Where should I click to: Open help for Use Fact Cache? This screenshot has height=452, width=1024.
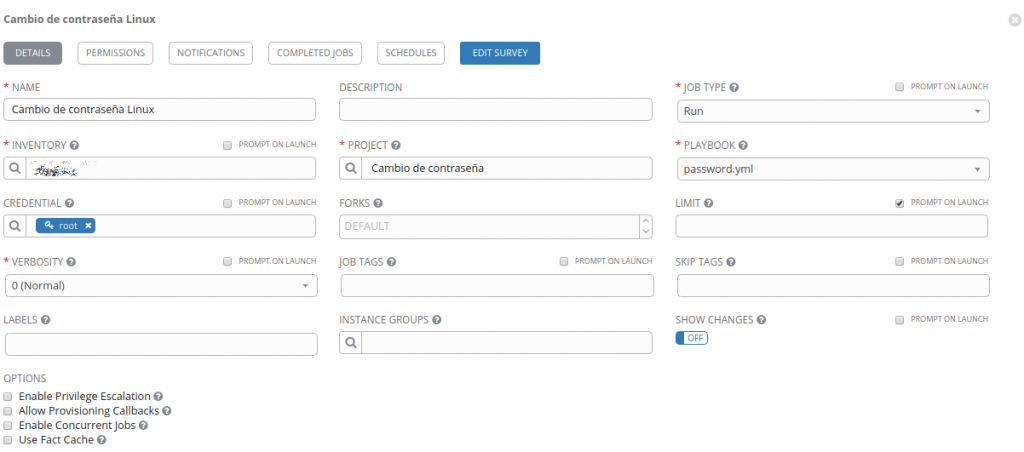point(101,441)
